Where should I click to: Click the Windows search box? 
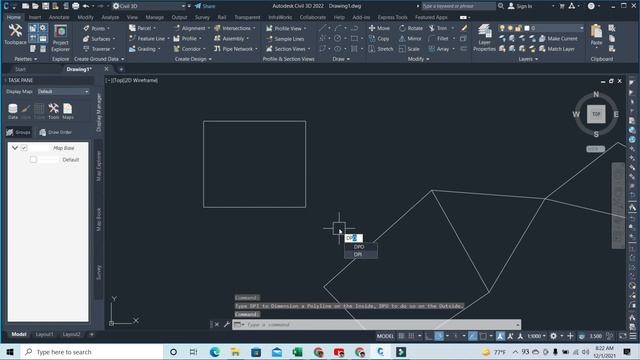(92, 352)
